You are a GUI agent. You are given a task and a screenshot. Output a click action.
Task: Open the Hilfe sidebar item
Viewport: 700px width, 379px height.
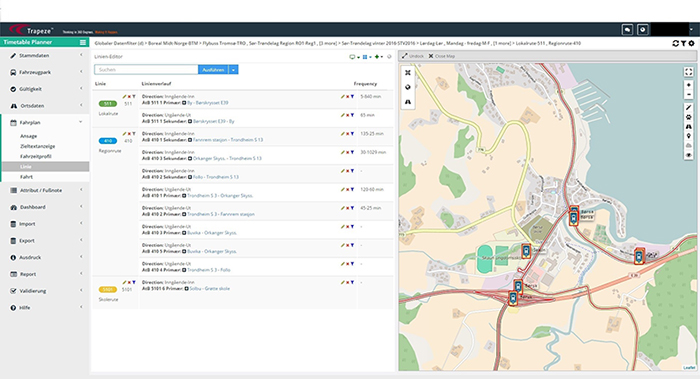(x=45, y=308)
